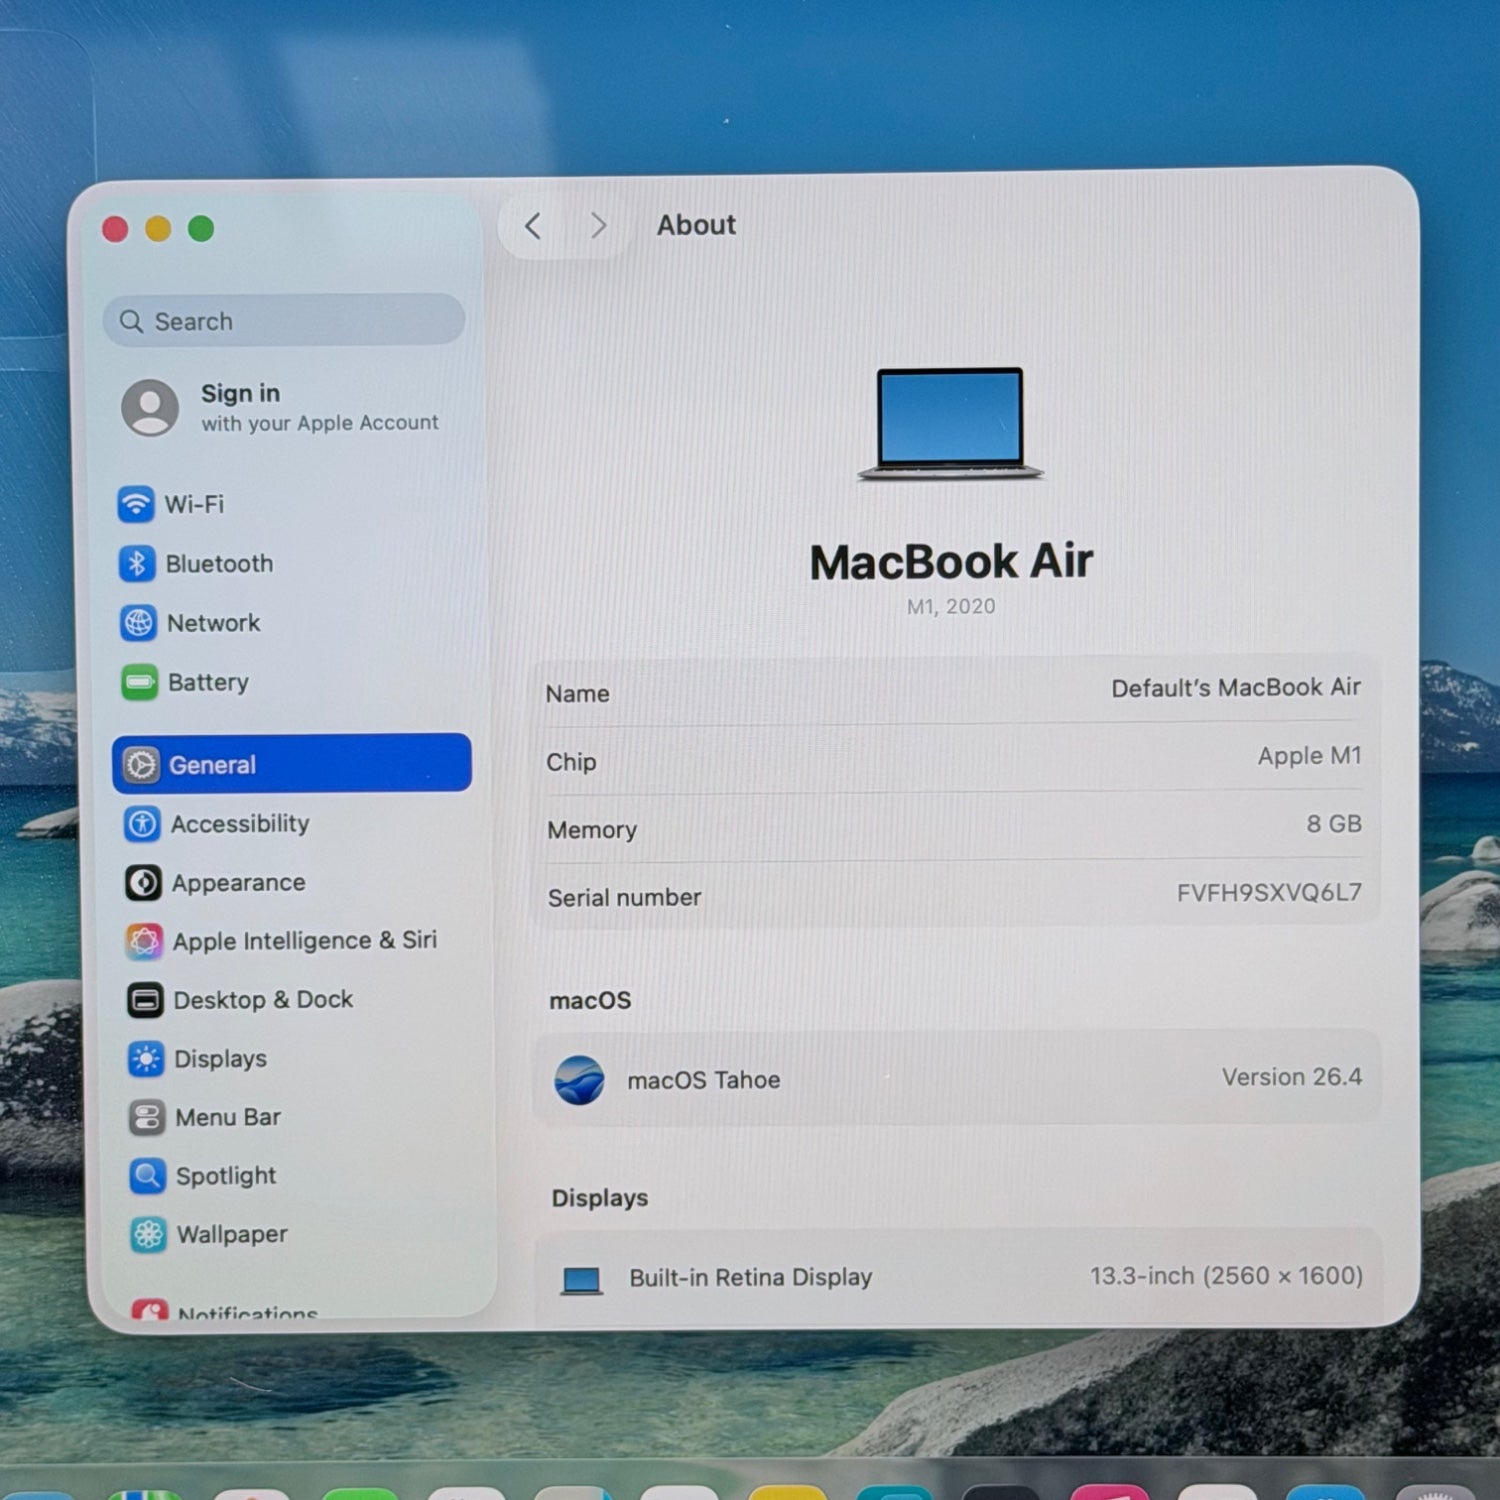Image resolution: width=1500 pixels, height=1500 pixels.
Task: Open Appearance settings icon
Action: coord(143,883)
